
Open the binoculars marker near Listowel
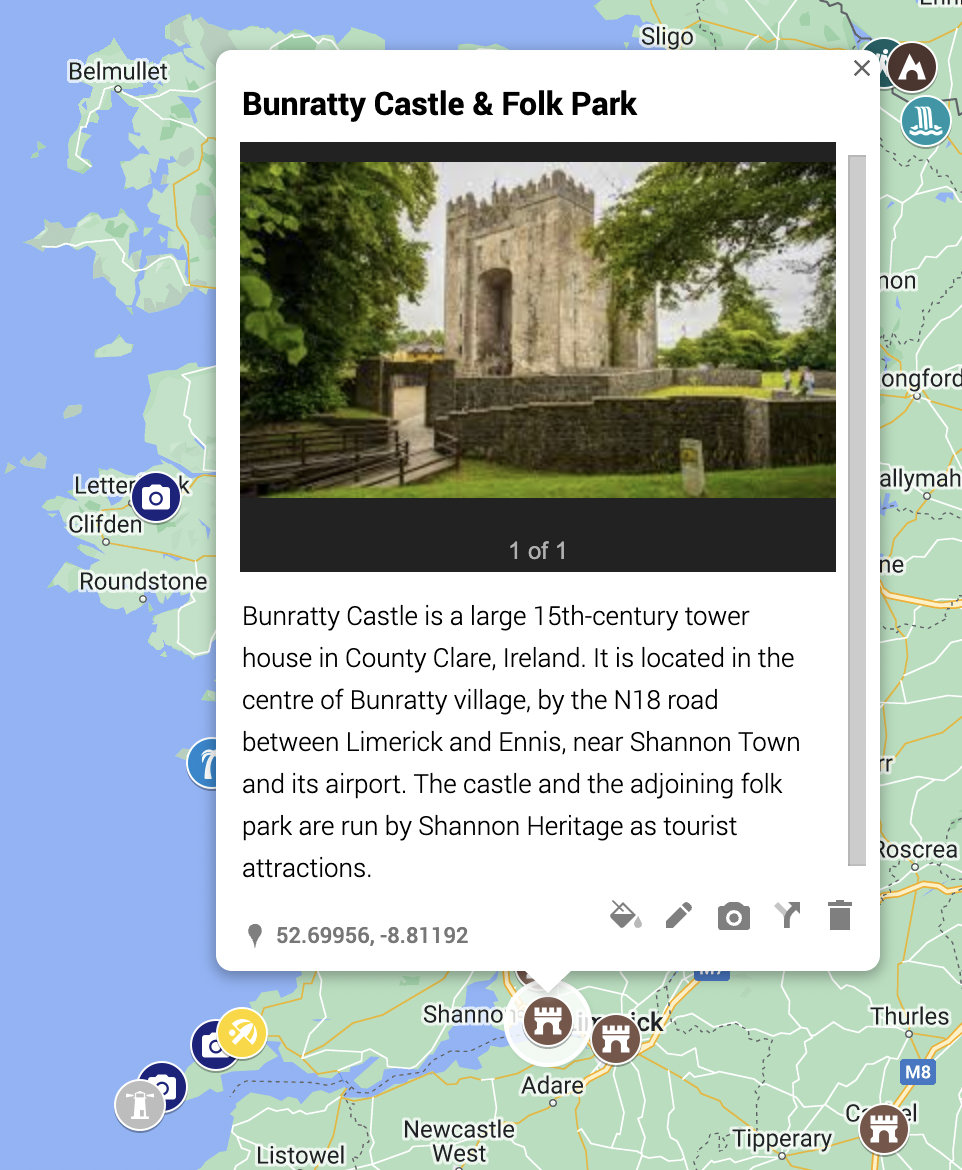click(x=140, y=1103)
